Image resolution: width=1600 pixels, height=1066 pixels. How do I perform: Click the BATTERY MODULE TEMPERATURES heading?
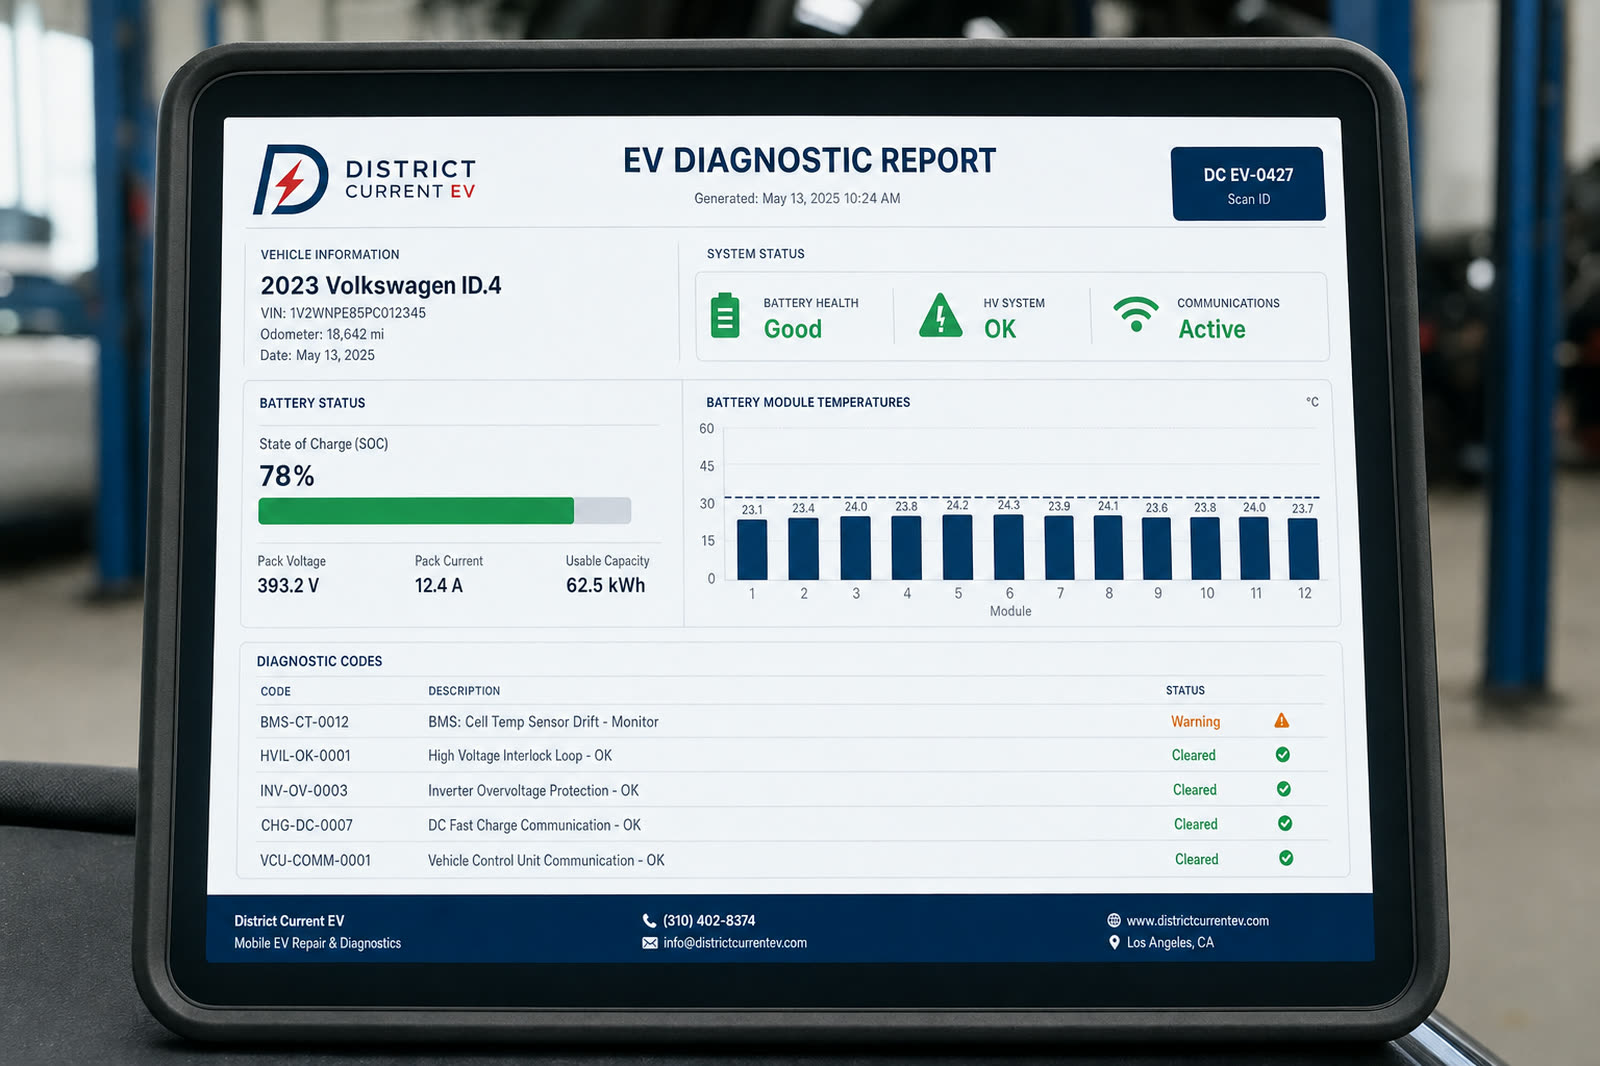click(808, 403)
